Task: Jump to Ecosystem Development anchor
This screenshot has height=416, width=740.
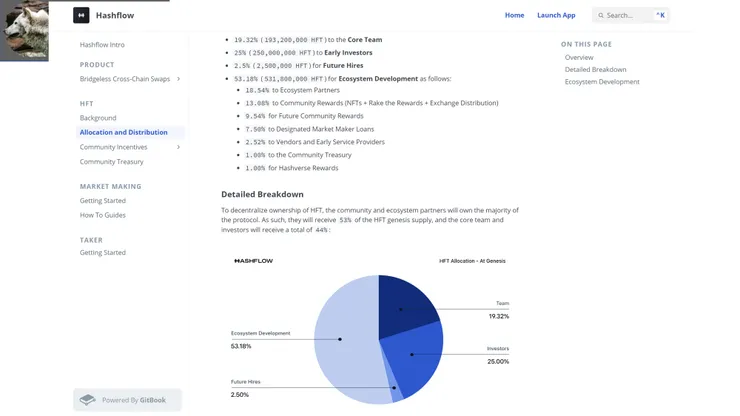Action: [602, 82]
